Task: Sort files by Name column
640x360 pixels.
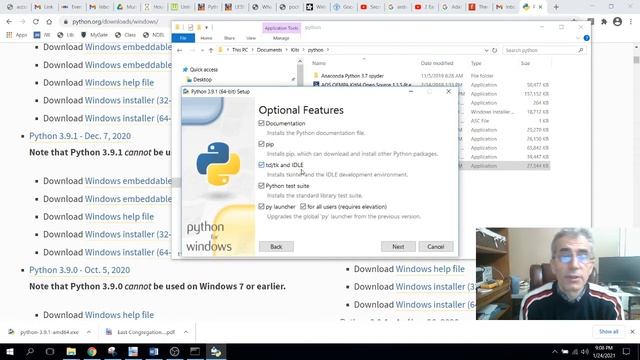Action: pos(319,63)
